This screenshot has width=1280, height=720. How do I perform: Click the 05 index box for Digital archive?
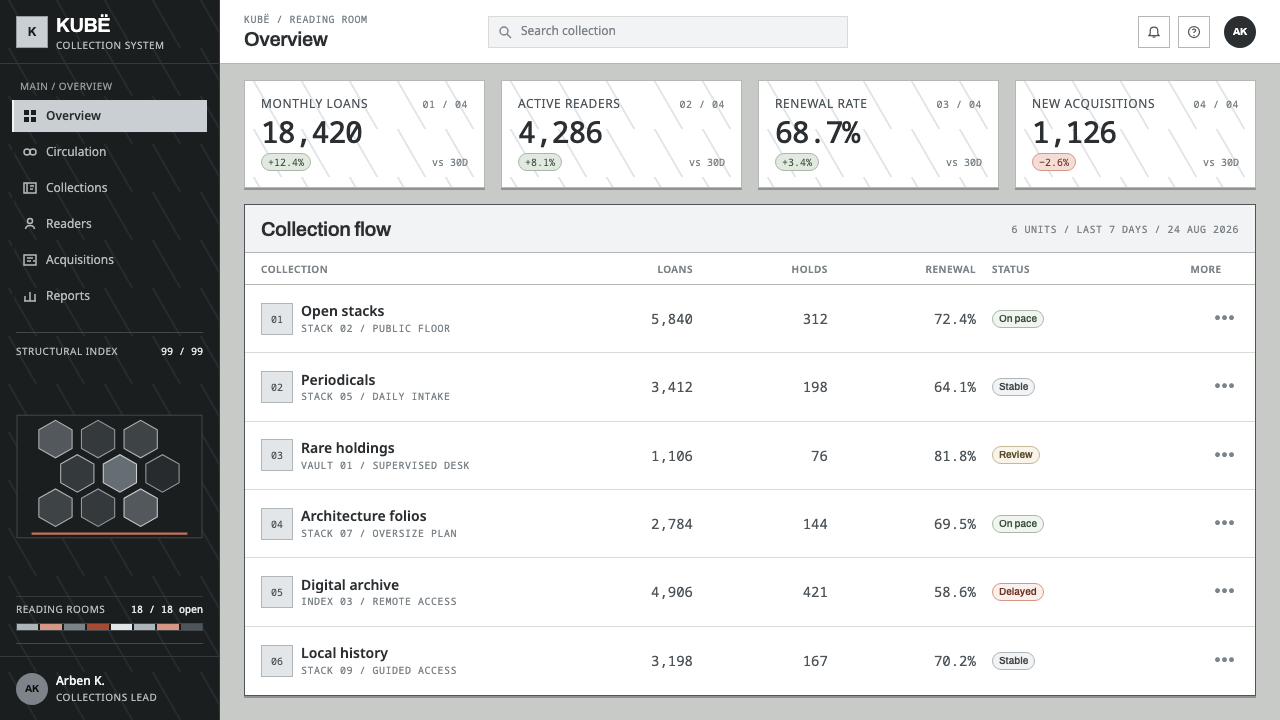coord(277,592)
